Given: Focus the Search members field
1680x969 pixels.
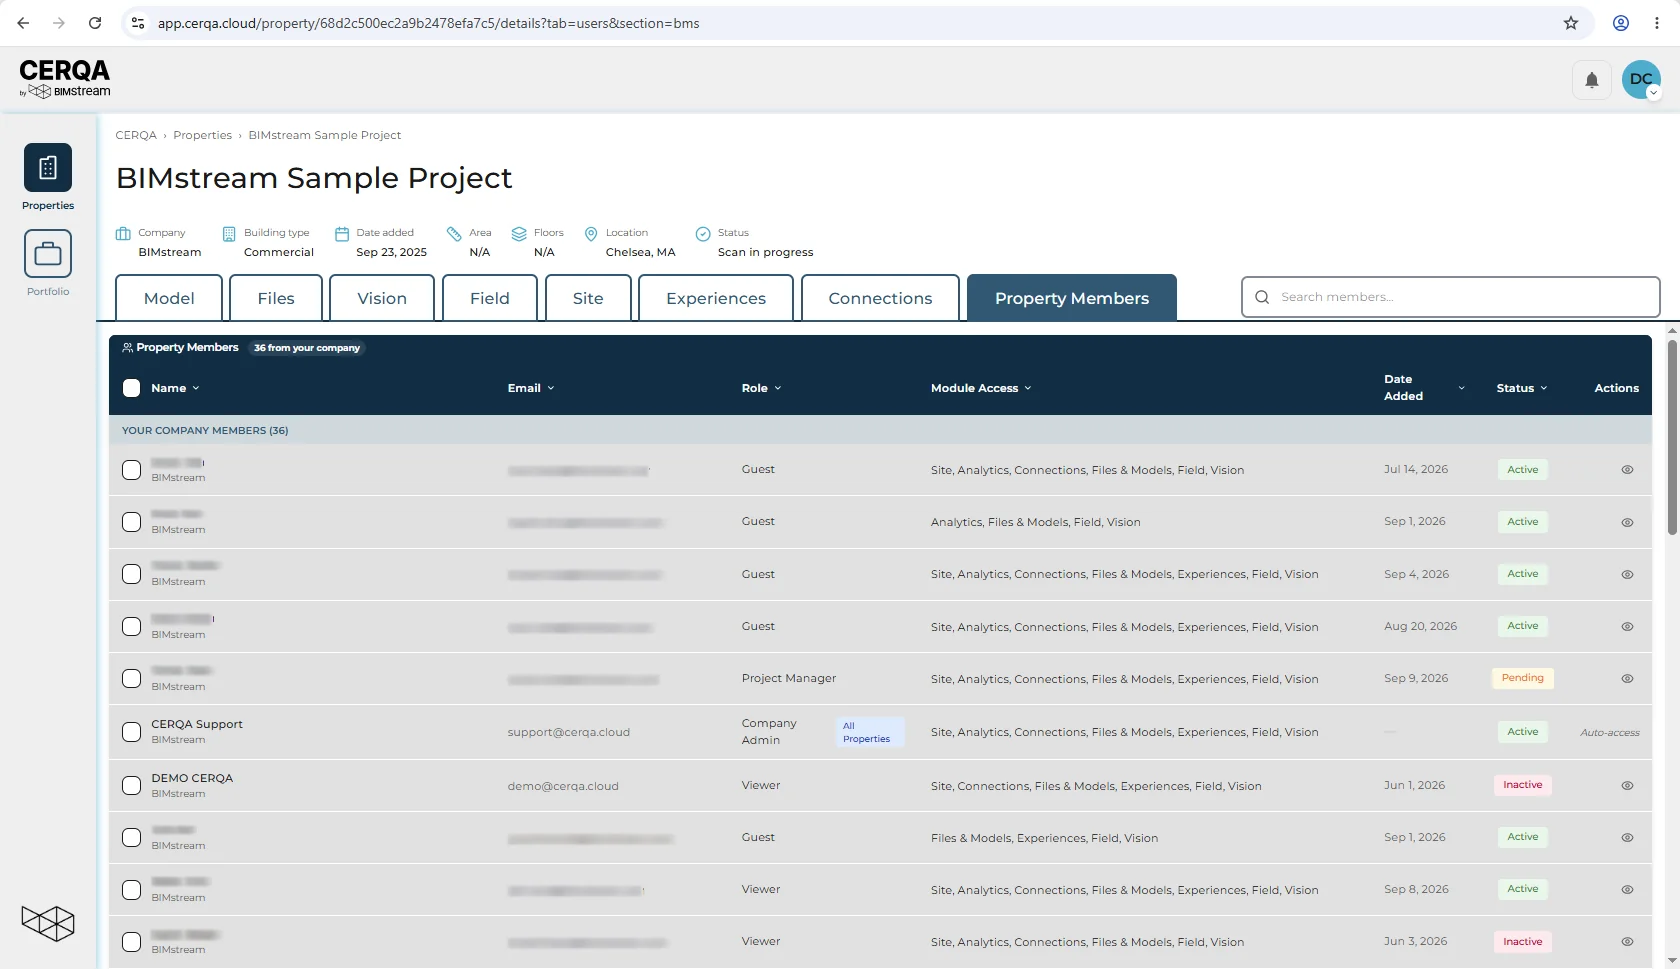Looking at the screenshot, I should coord(1451,297).
